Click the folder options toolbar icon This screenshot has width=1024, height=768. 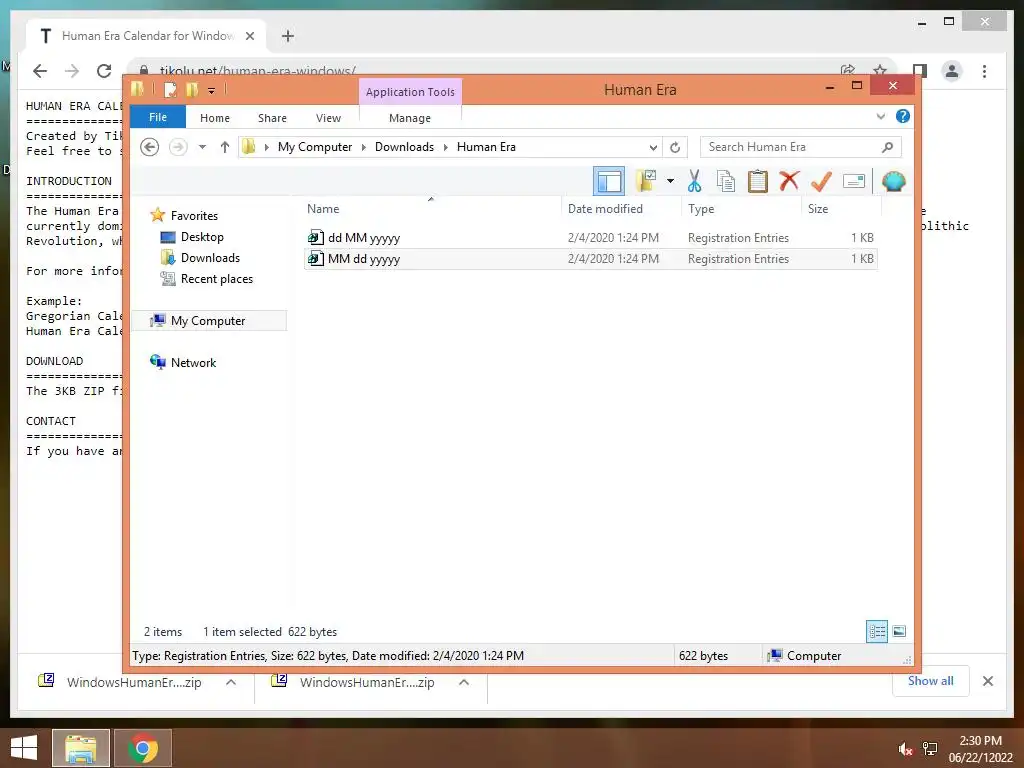(646, 181)
